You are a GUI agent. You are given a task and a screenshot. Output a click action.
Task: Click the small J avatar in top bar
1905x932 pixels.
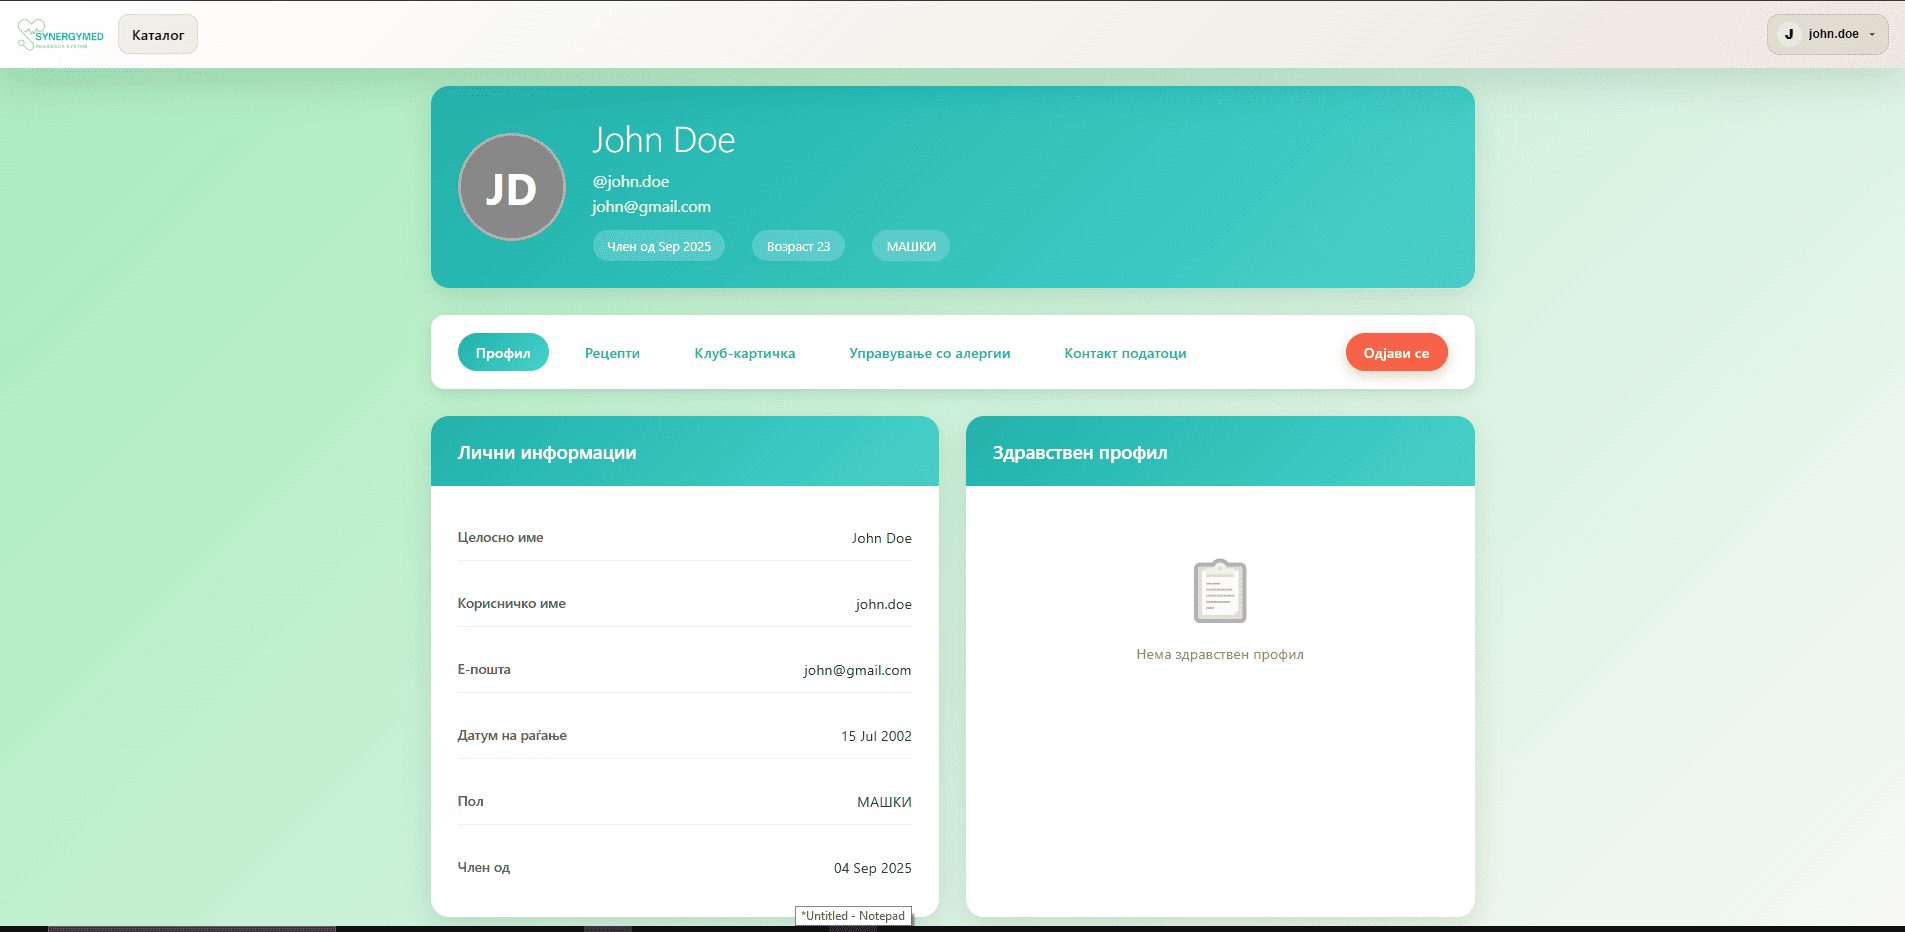[1788, 34]
